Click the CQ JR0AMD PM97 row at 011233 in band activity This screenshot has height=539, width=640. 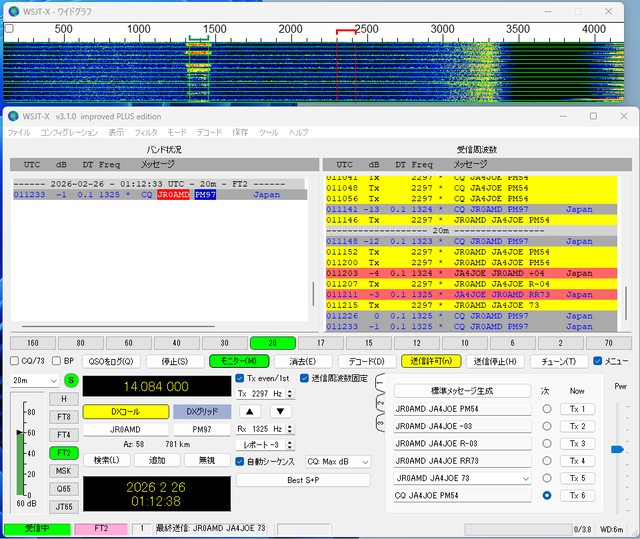pos(160,195)
